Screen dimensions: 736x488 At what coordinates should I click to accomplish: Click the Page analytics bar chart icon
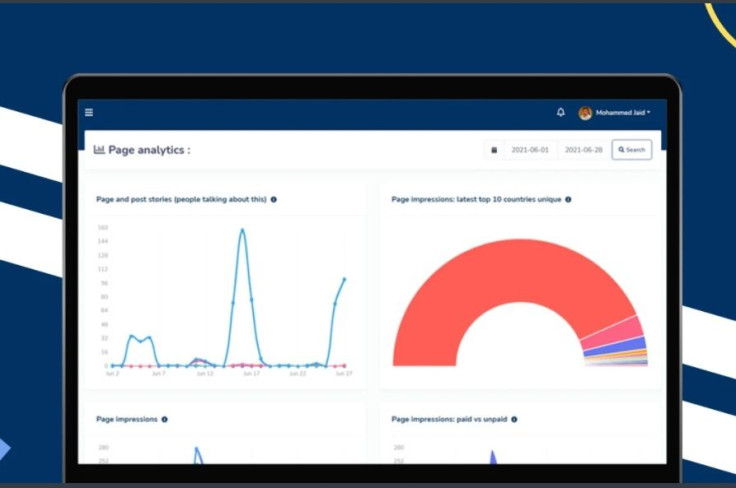pos(99,150)
